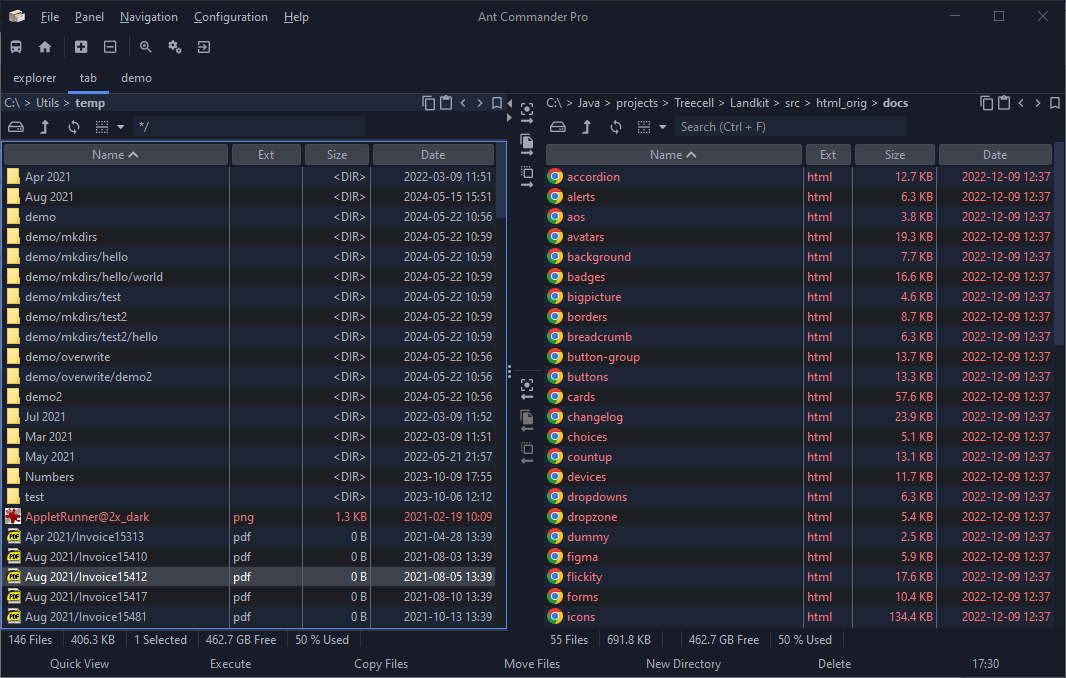
Task: Click the left panel filter field showing */
Action: click(x=249, y=127)
